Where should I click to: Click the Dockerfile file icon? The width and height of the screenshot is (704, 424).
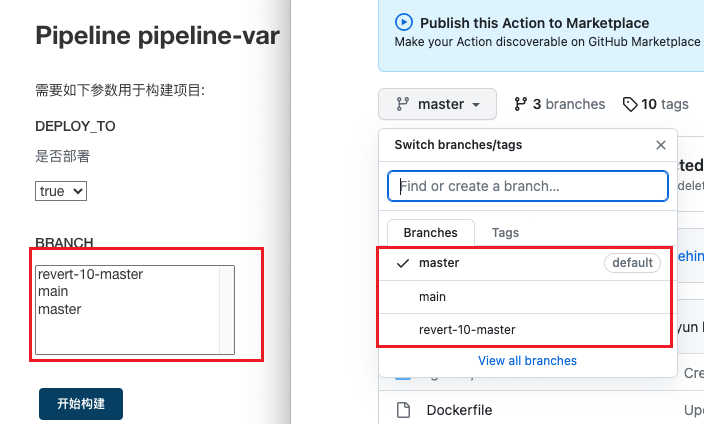pyautogui.click(x=403, y=410)
